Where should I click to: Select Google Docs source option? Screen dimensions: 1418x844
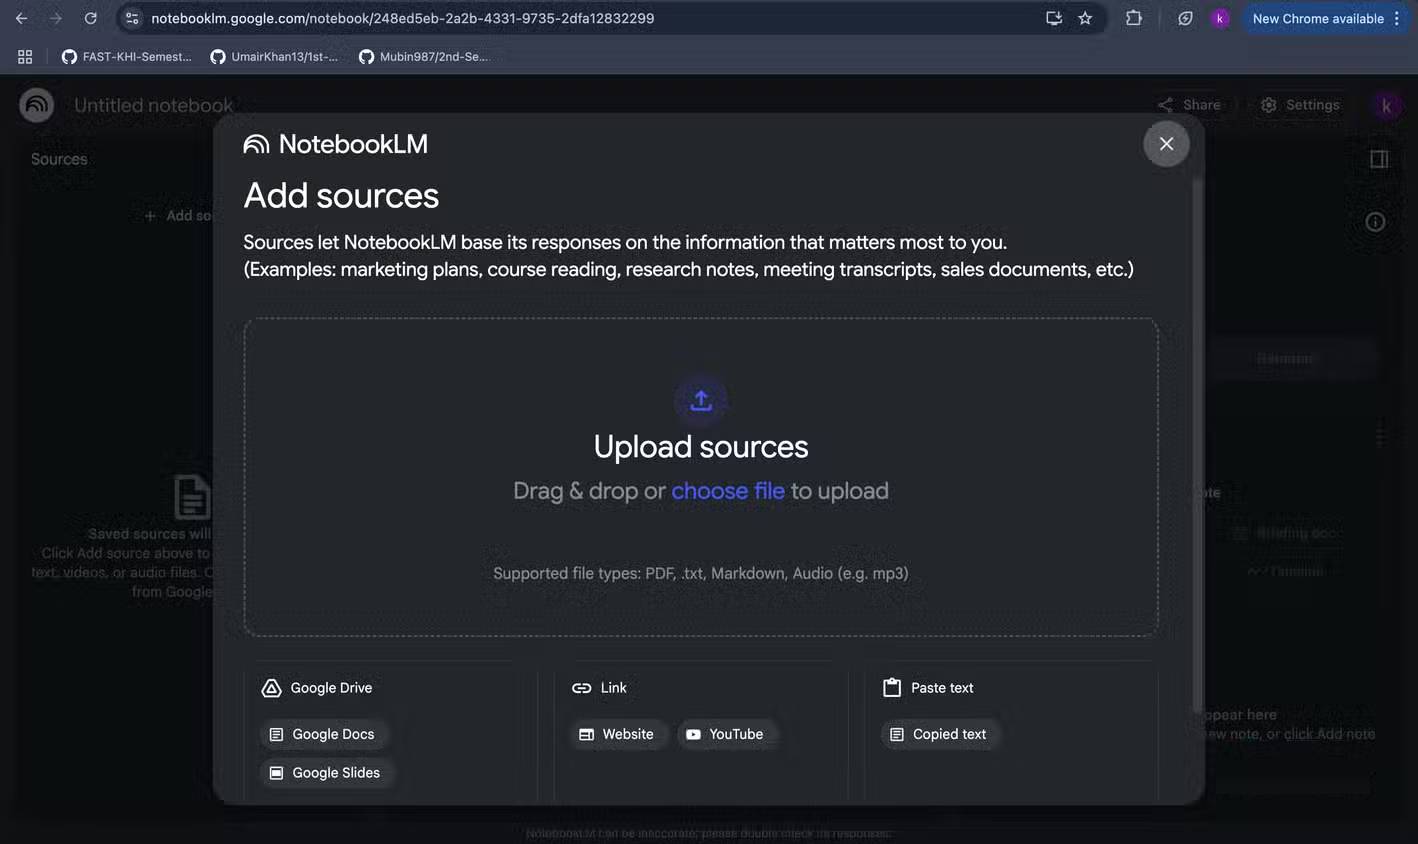click(324, 734)
